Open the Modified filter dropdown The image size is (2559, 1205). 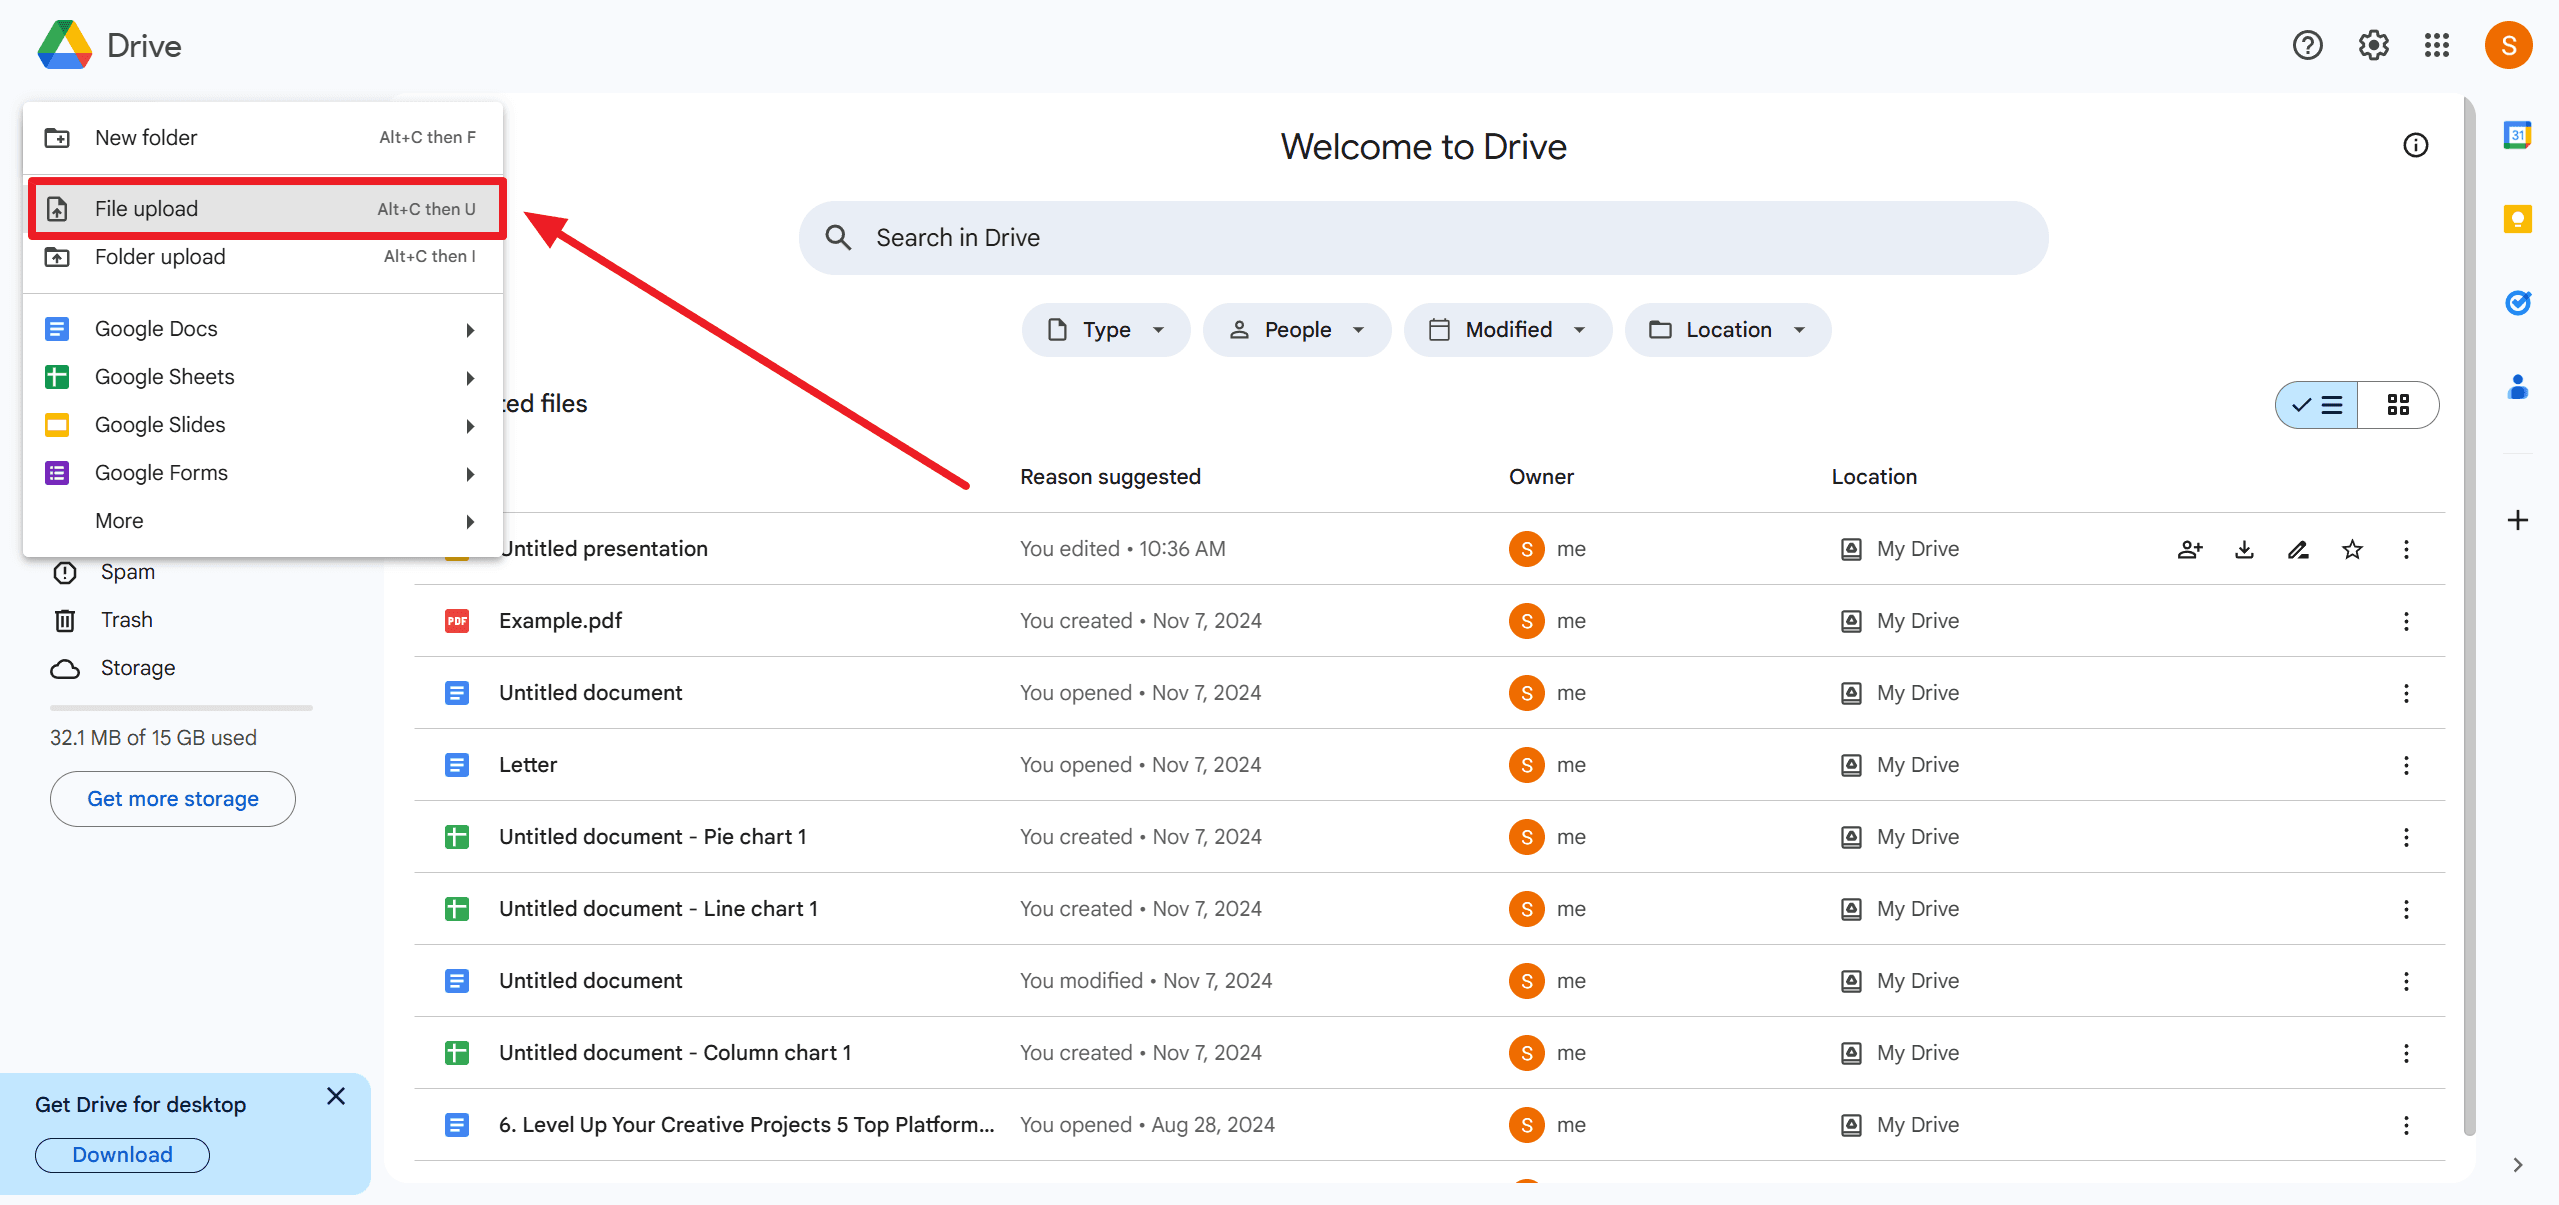pyautogui.click(x=1507, y=330)
